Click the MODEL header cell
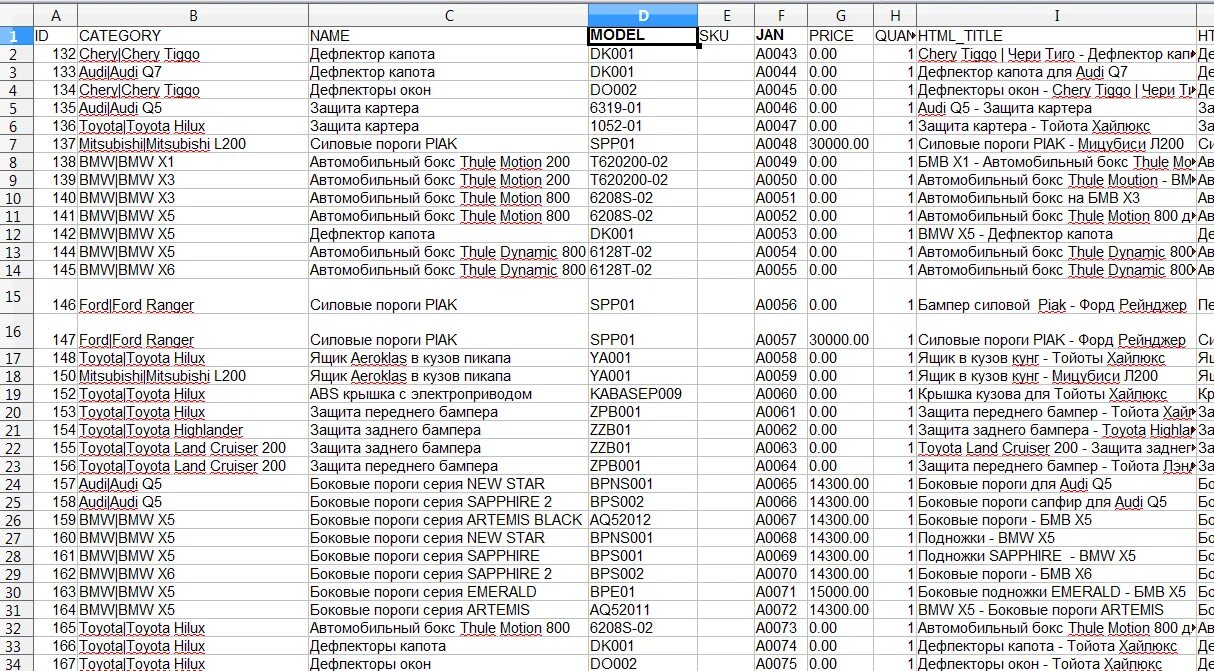This screenshot has width=1214, height=671. pyautogui.click(x=643, y=36)
